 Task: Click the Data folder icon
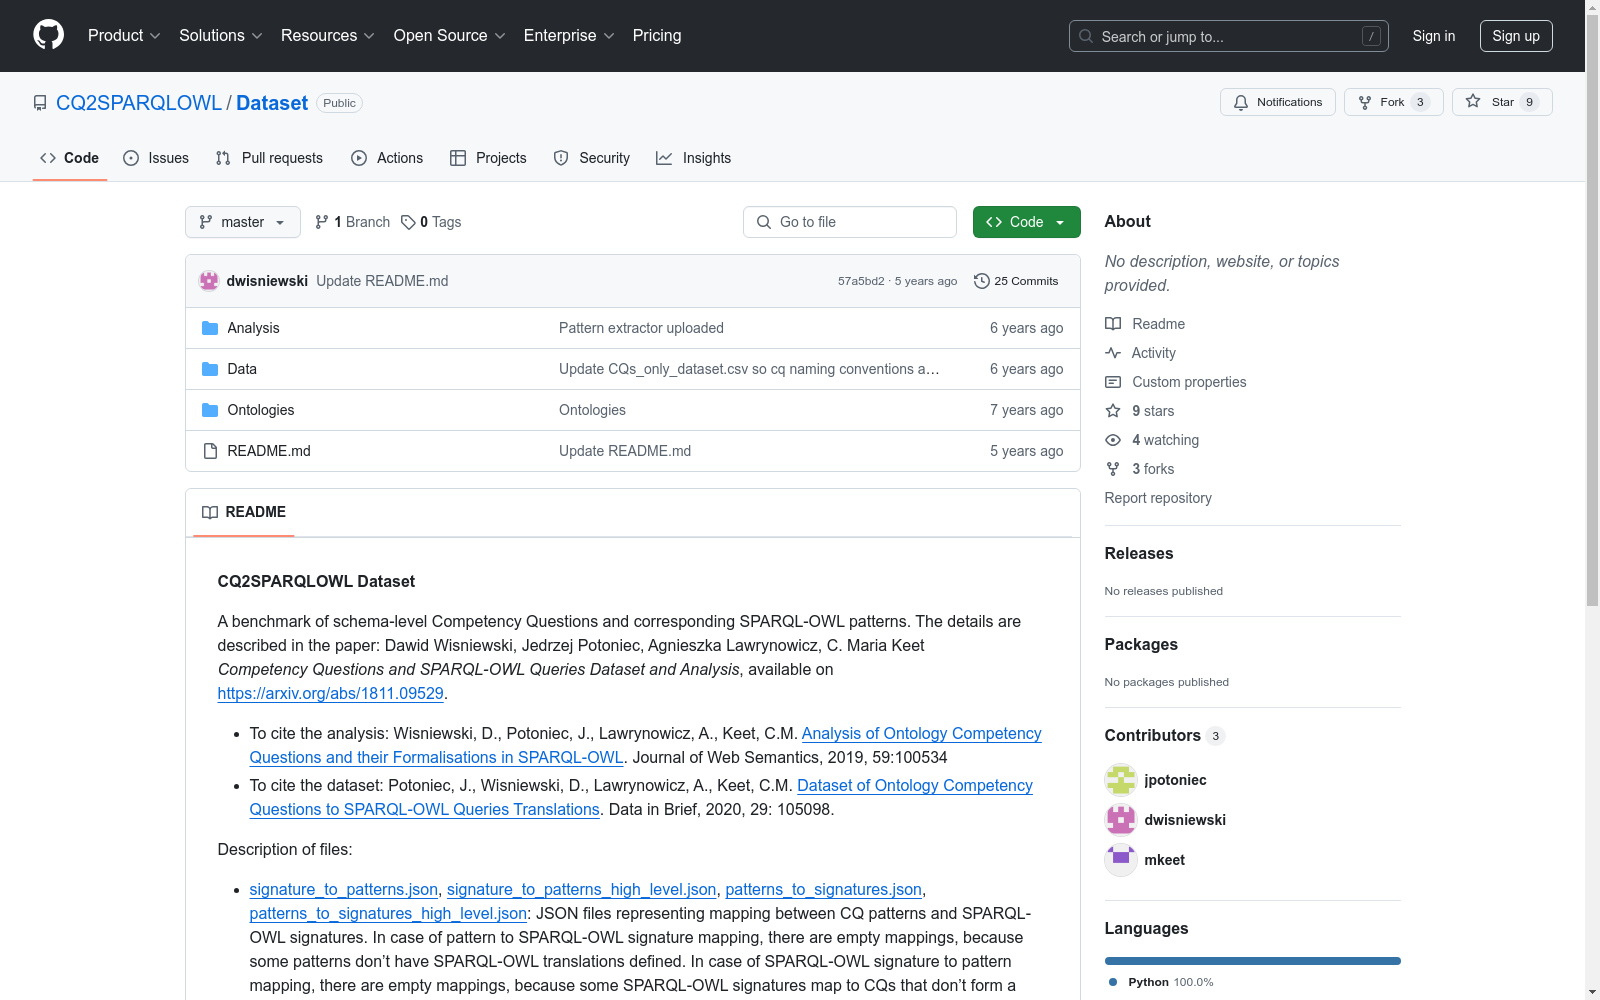tap(210, 369)
